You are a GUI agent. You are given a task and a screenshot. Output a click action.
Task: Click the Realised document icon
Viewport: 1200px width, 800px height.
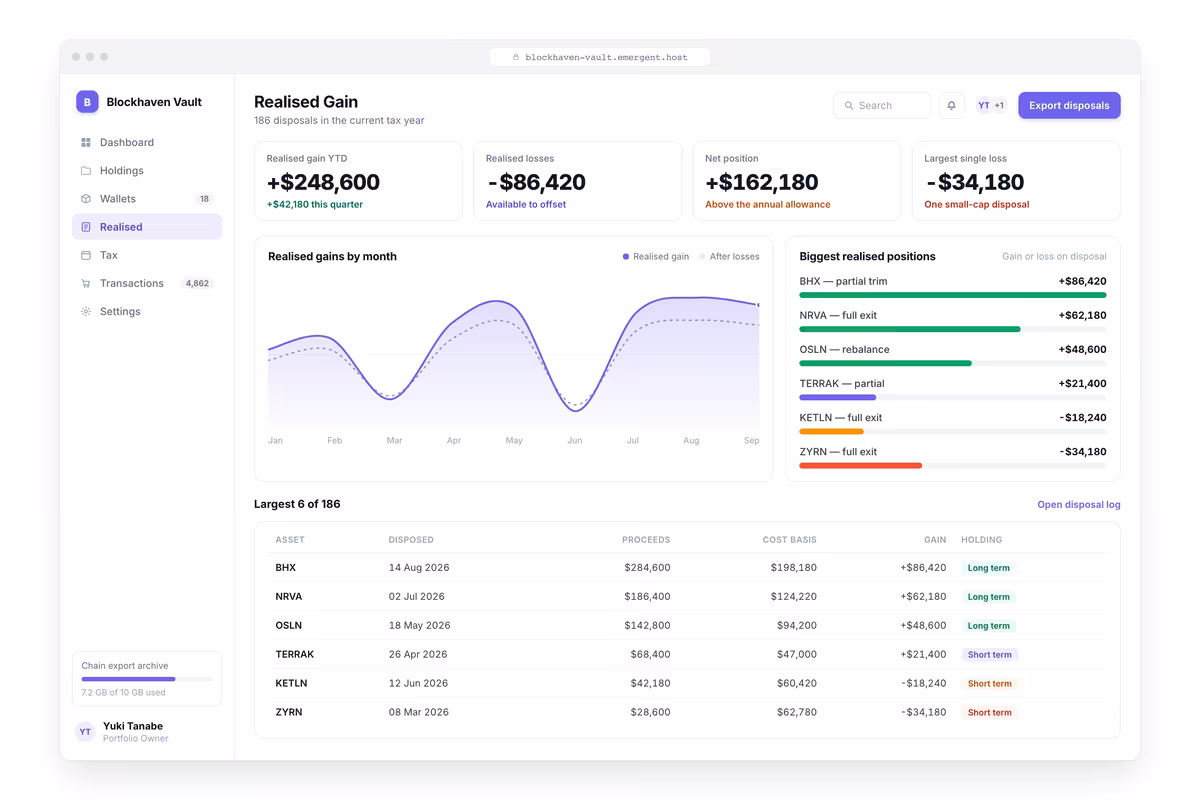[86, 227]
